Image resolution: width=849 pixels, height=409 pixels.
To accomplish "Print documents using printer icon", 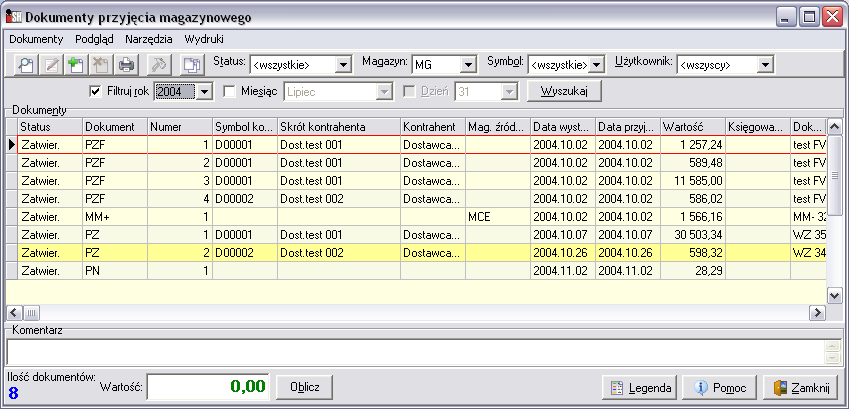I will 127,65.
